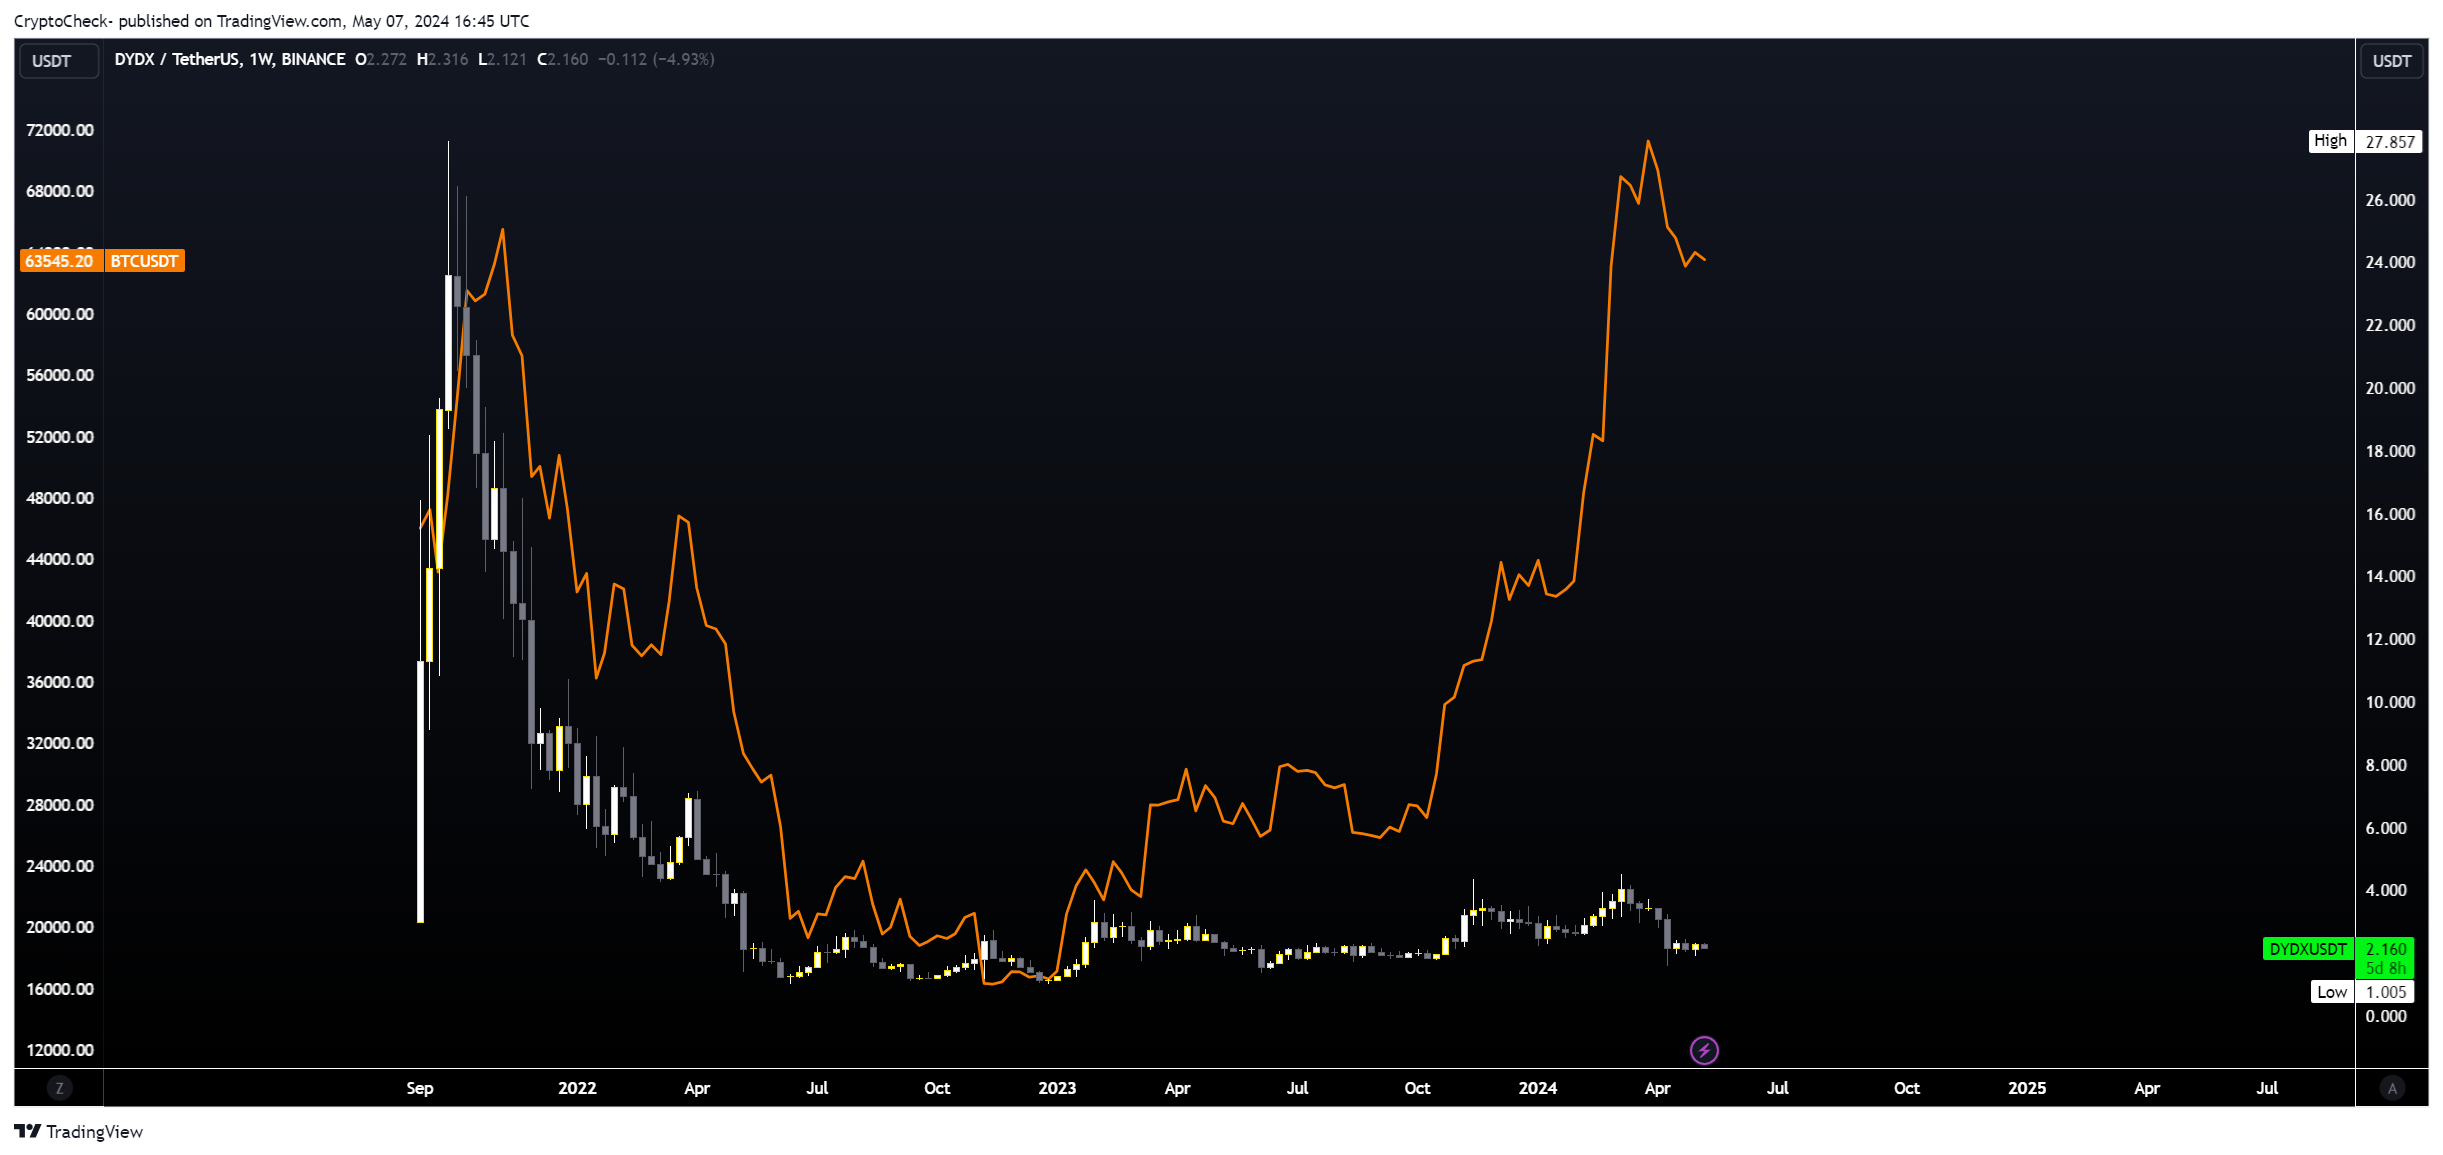Screen dimensions: 2443x1155
Task: Click the Sep time axis label
Action: pyautogui.click(x=420, y=1088)
